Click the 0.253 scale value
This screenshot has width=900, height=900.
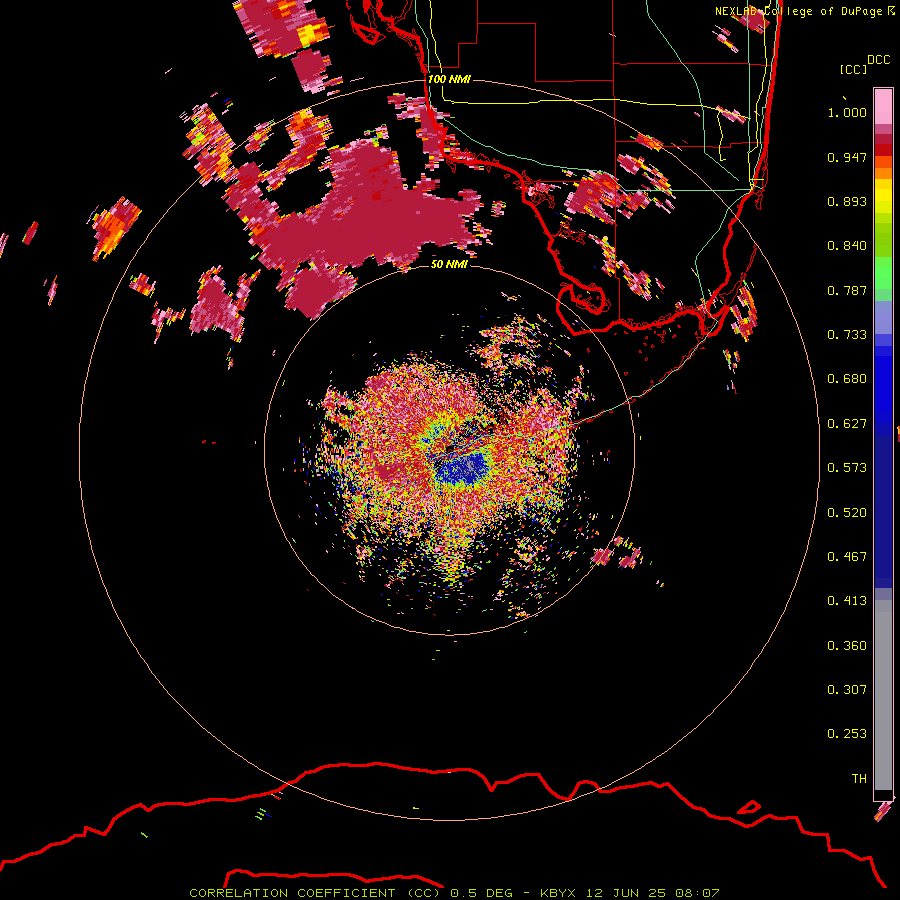click(x=847, y=734)
